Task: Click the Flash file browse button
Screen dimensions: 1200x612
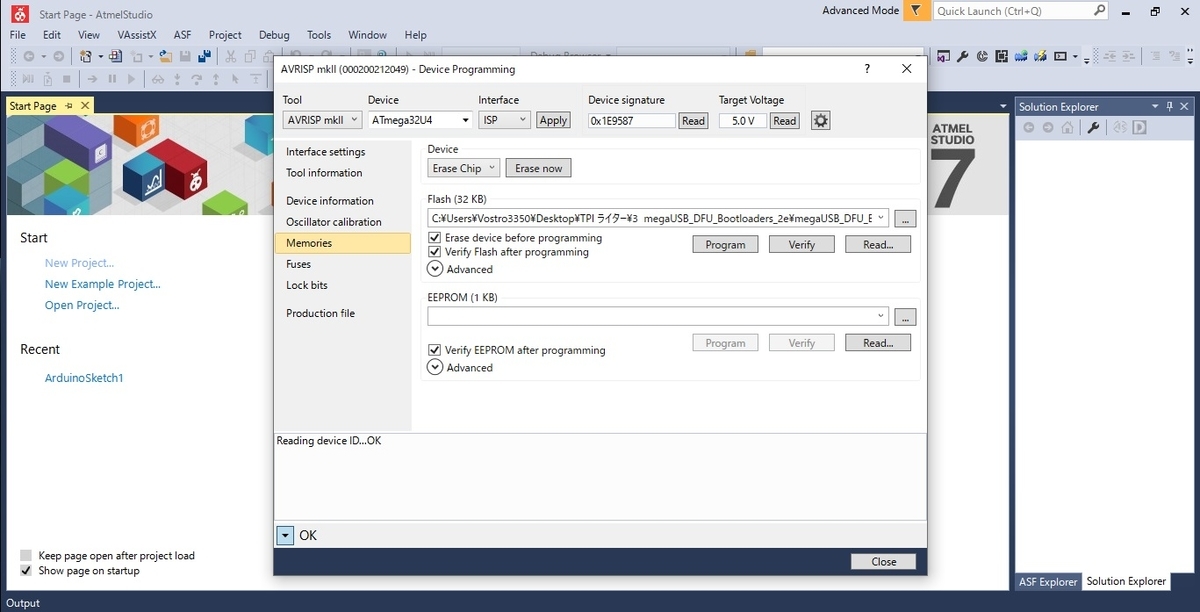Action: 905,219
